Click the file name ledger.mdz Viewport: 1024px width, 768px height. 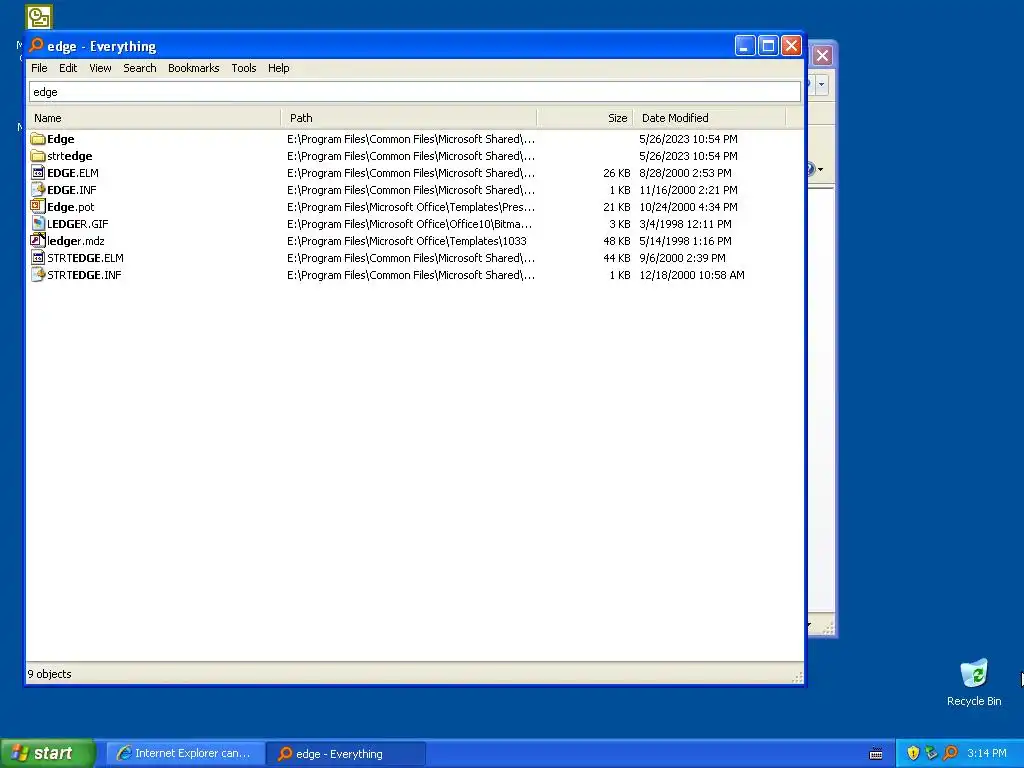[76, 241]
